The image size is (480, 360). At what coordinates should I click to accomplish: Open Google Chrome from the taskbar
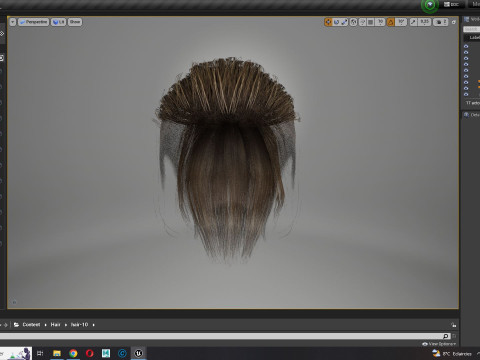(x=73, y=353)
